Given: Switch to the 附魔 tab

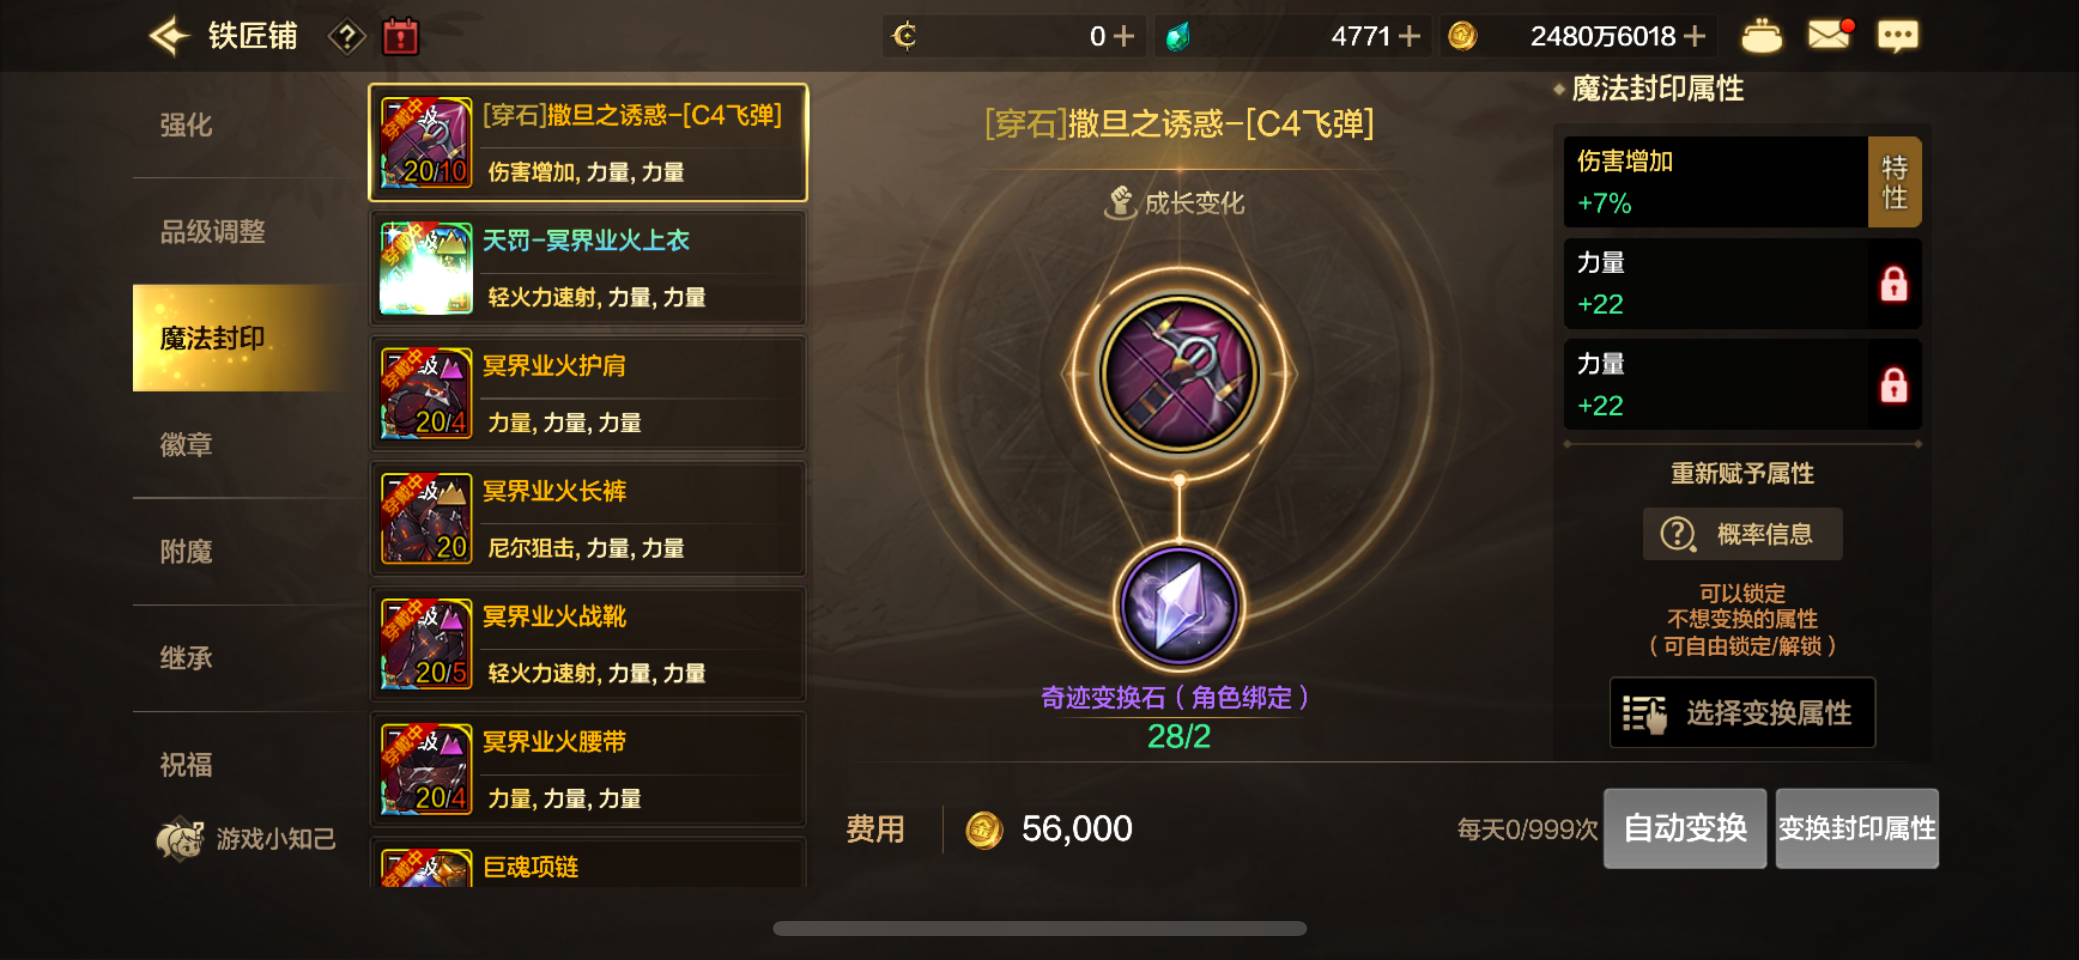Looking at the screenshot, I should (x=186, y=551).
